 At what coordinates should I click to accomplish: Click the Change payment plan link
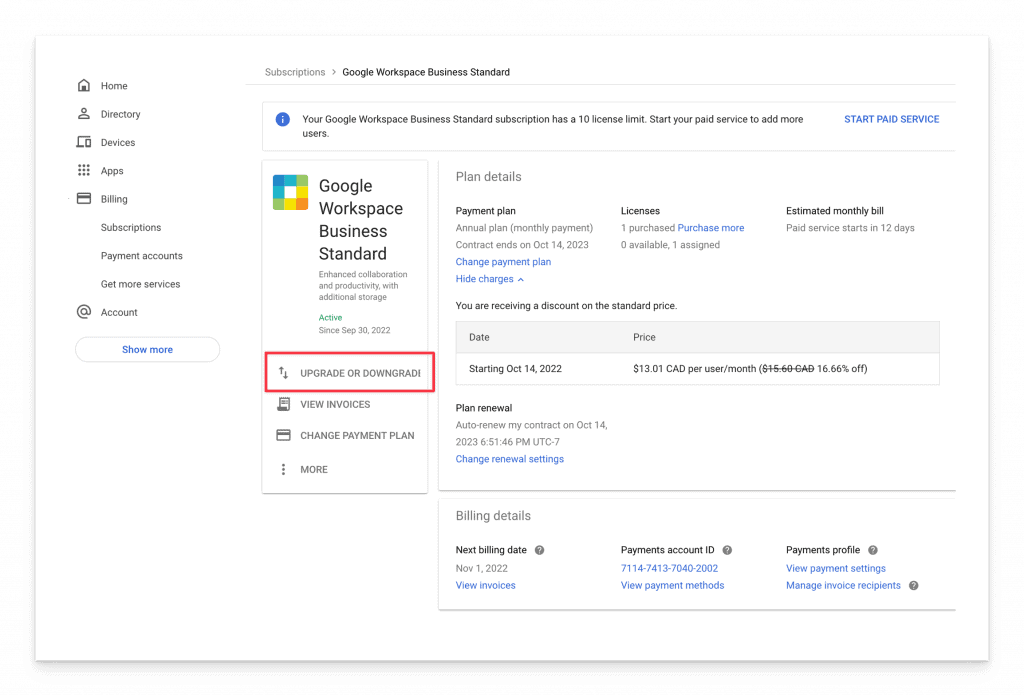[503, 262]
